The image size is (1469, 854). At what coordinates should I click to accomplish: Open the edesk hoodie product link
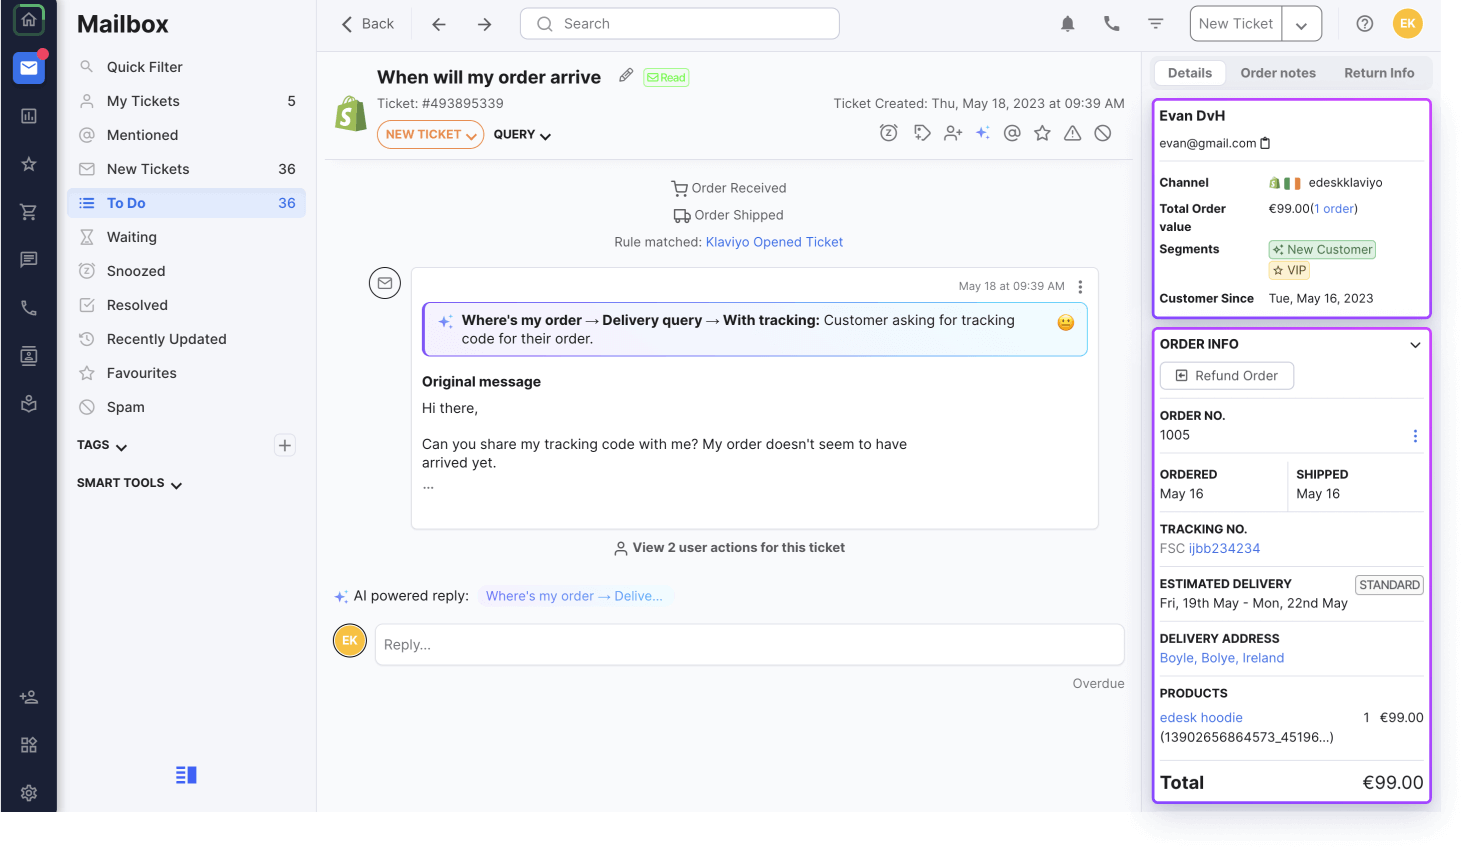tap(1201, 718)
